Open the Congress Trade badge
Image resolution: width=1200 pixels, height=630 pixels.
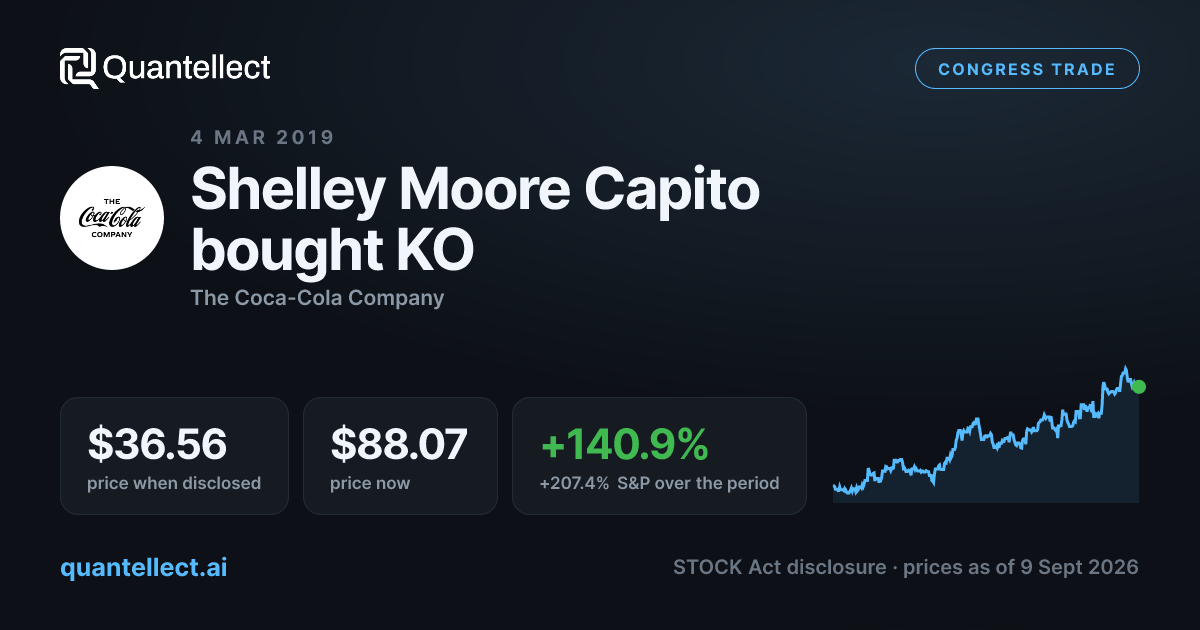pyautogui.click(x=1027, y=69)
